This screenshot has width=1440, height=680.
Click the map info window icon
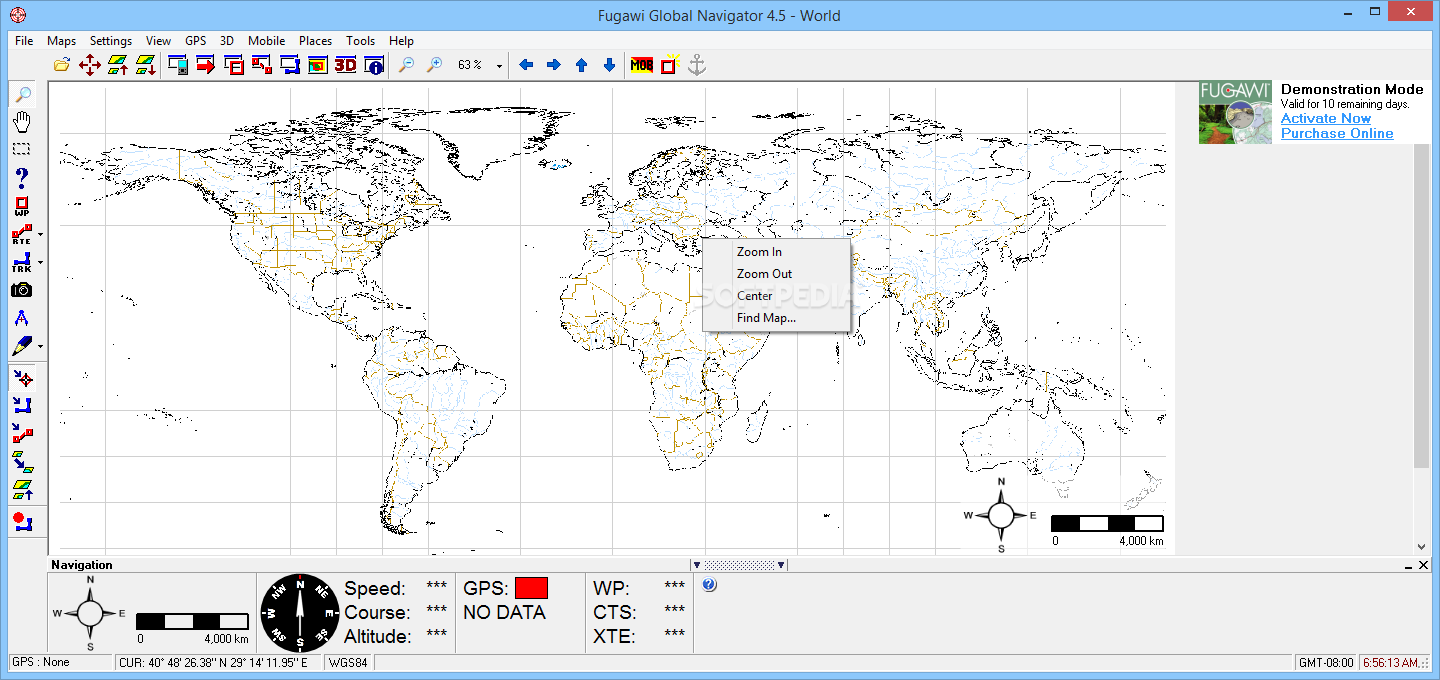point(375,65)
